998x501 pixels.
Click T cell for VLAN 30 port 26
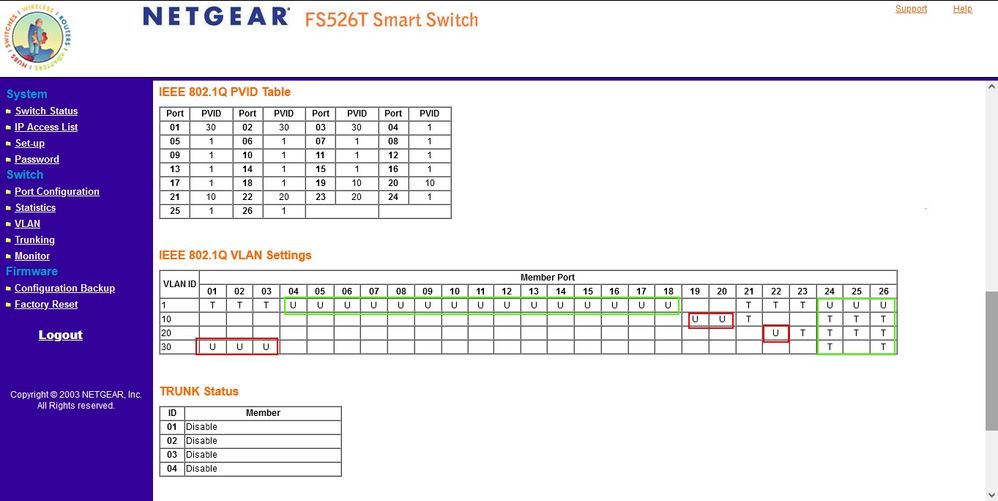point(883,347)
